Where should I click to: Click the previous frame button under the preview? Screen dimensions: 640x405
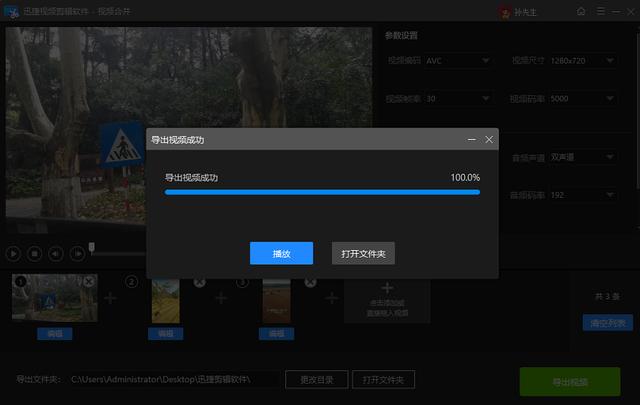tap(56, 254)
